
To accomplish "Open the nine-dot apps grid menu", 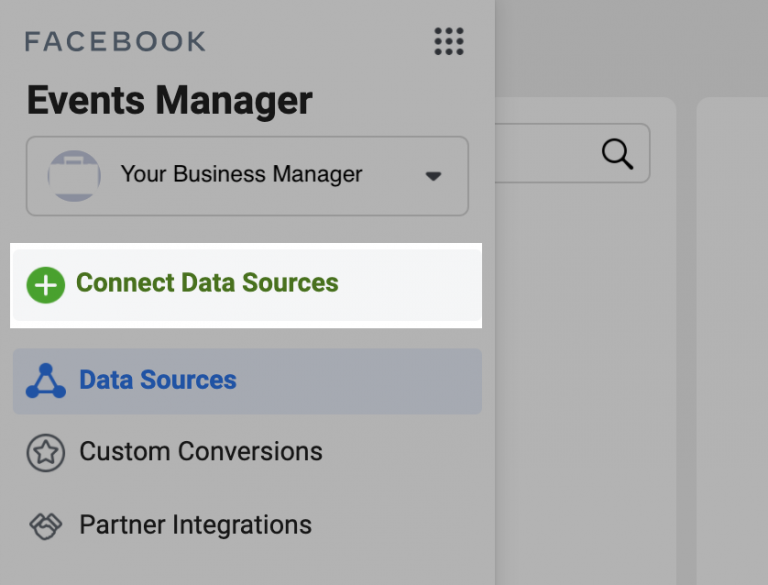I will [449, 41].
